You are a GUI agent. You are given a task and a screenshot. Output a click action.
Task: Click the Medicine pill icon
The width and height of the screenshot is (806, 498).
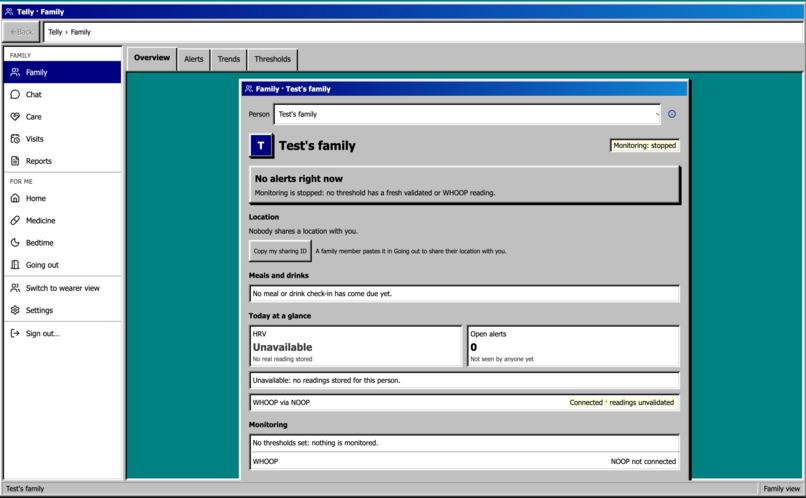click(15, 220)
